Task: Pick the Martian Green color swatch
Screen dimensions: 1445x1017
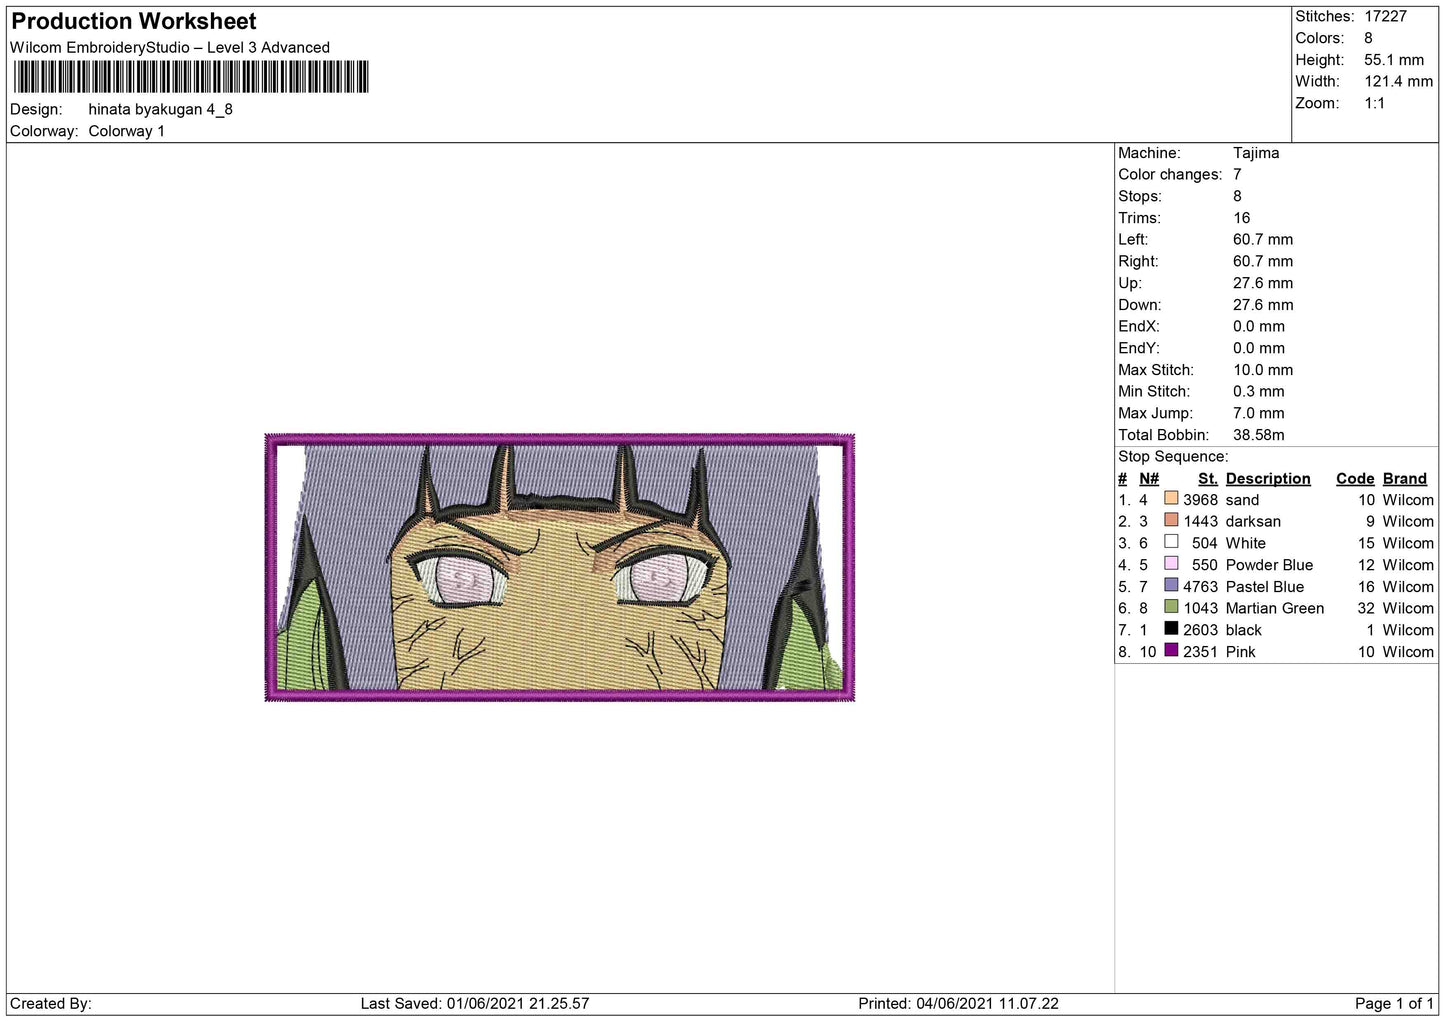Action: point(1171,607)
